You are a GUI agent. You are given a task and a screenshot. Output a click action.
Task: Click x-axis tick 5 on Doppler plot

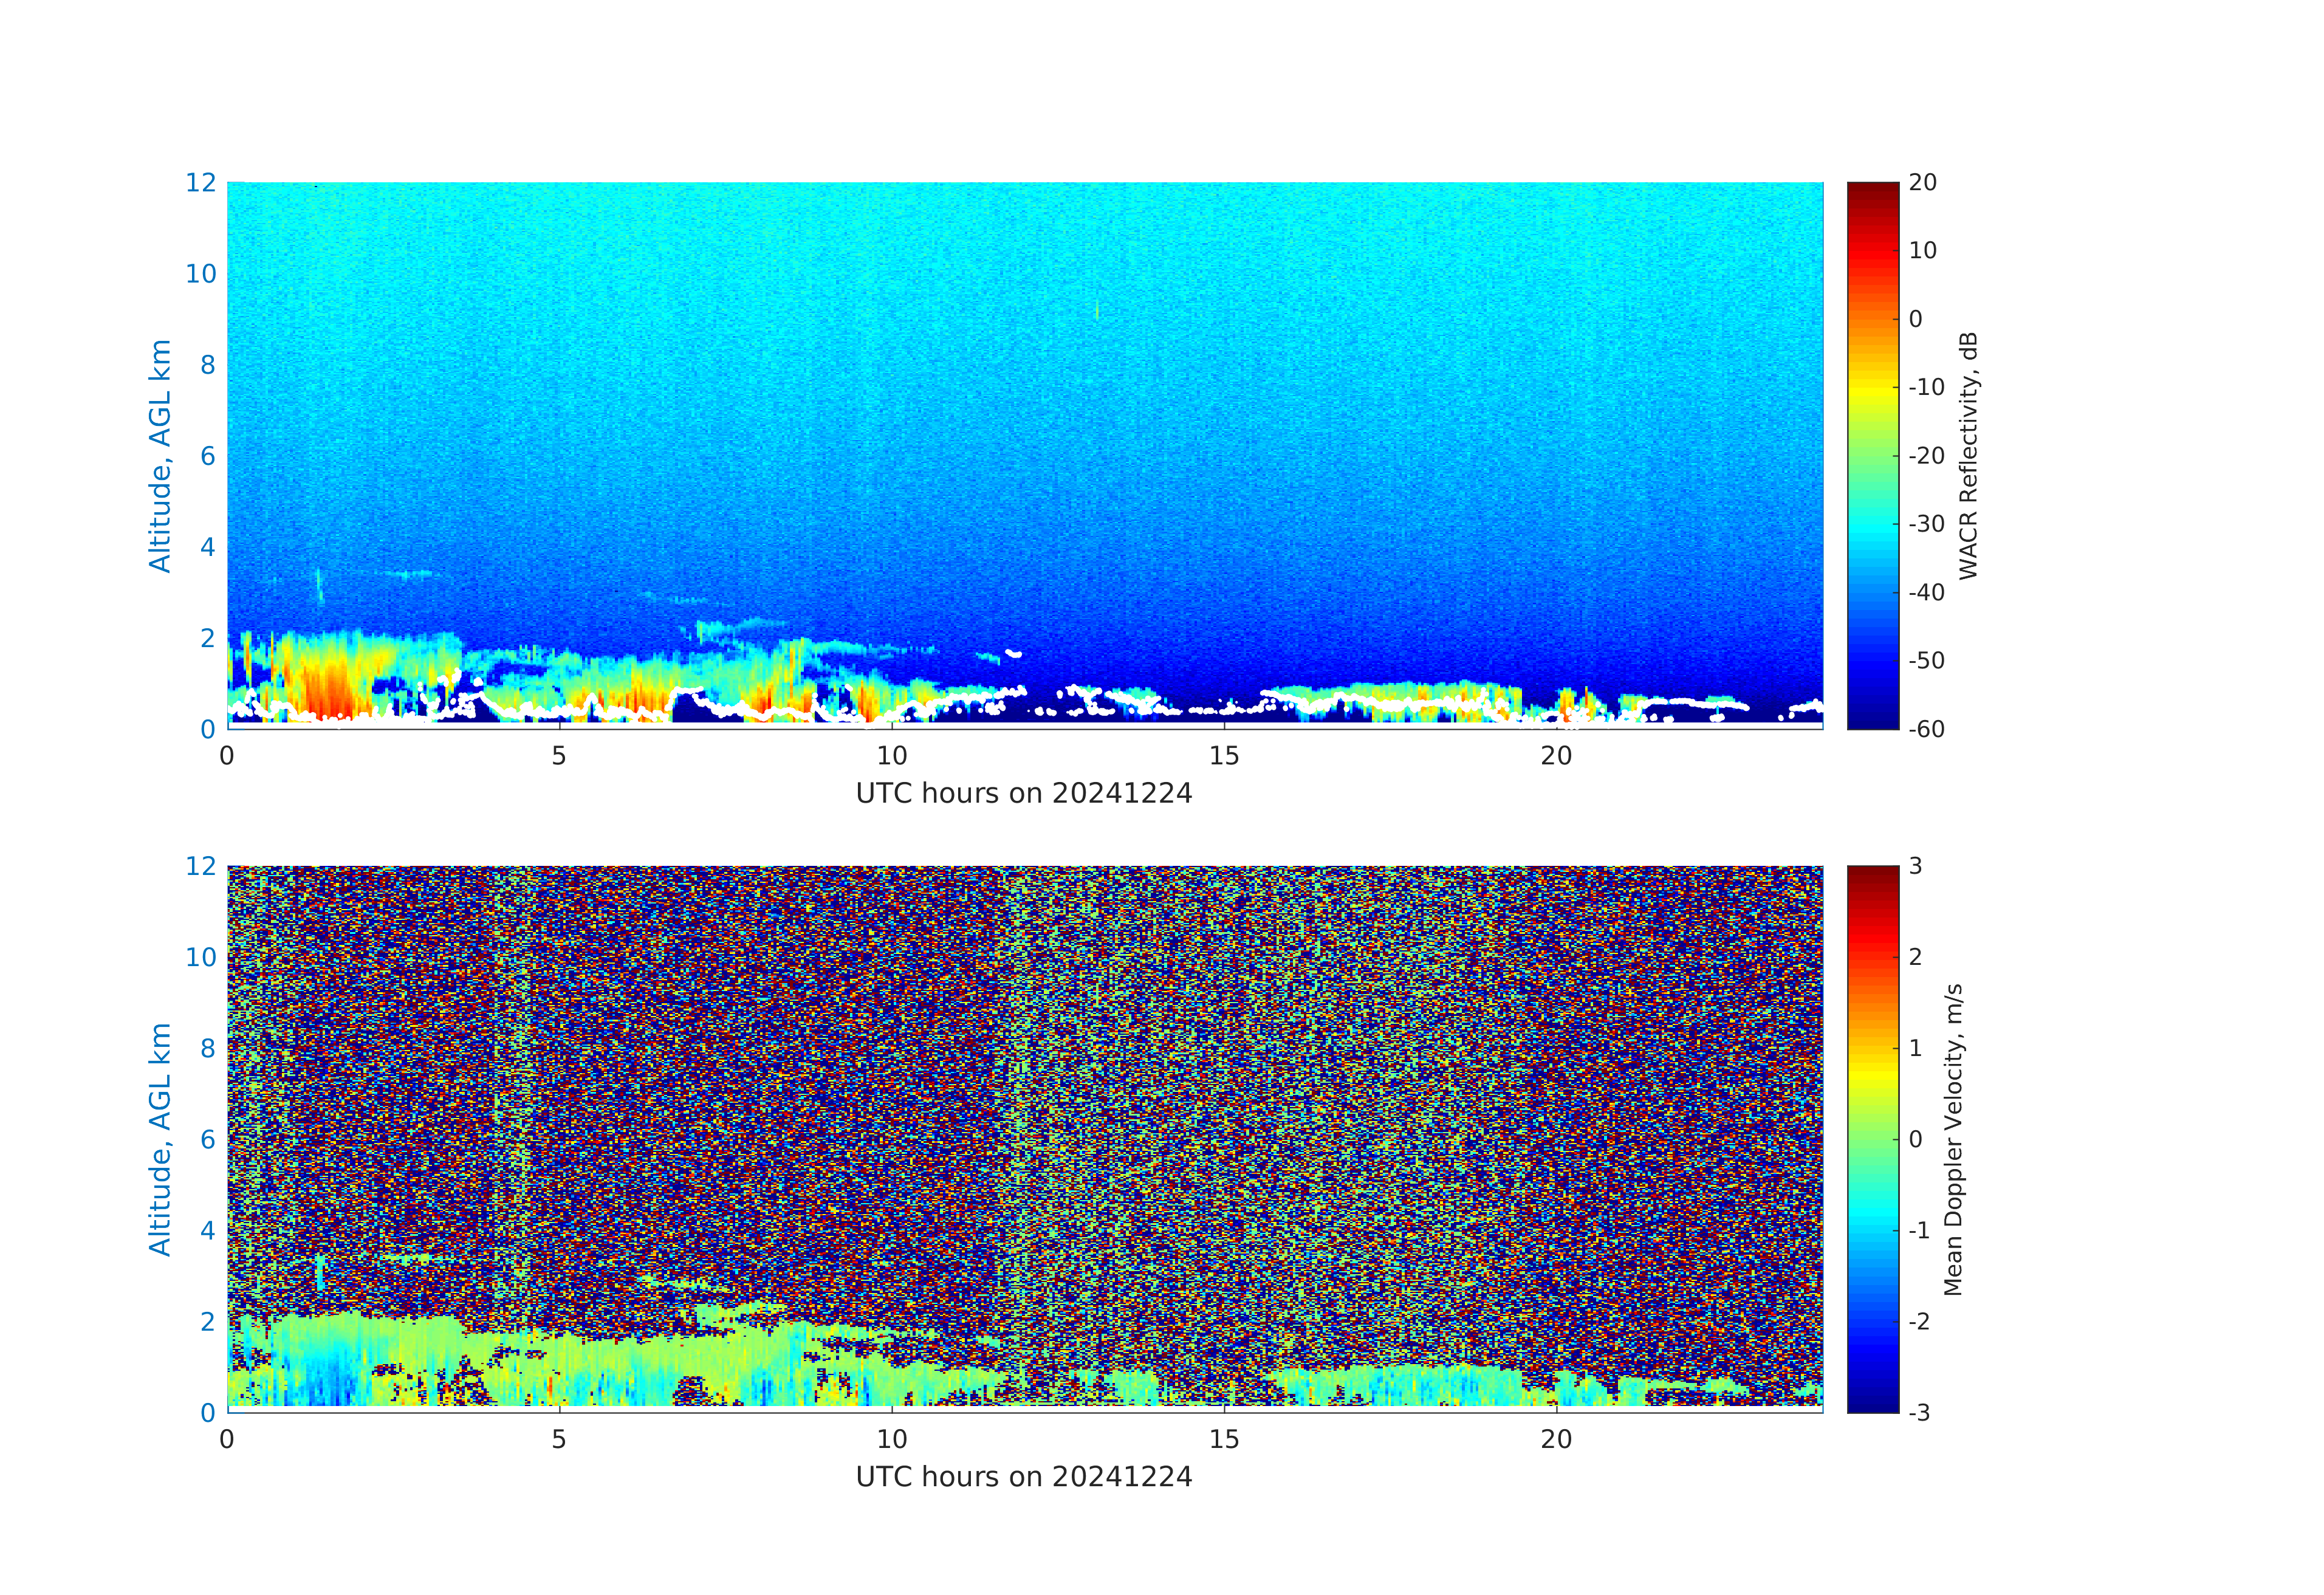(x=559, y=1439)
